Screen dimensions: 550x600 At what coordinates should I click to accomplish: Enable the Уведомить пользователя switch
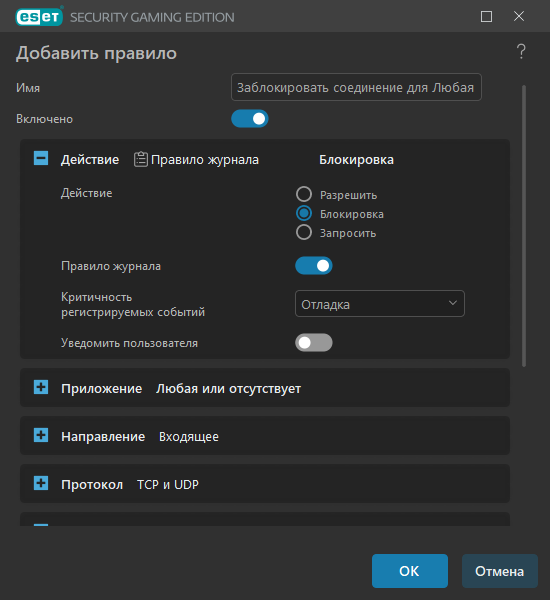(x=313, y=342)
